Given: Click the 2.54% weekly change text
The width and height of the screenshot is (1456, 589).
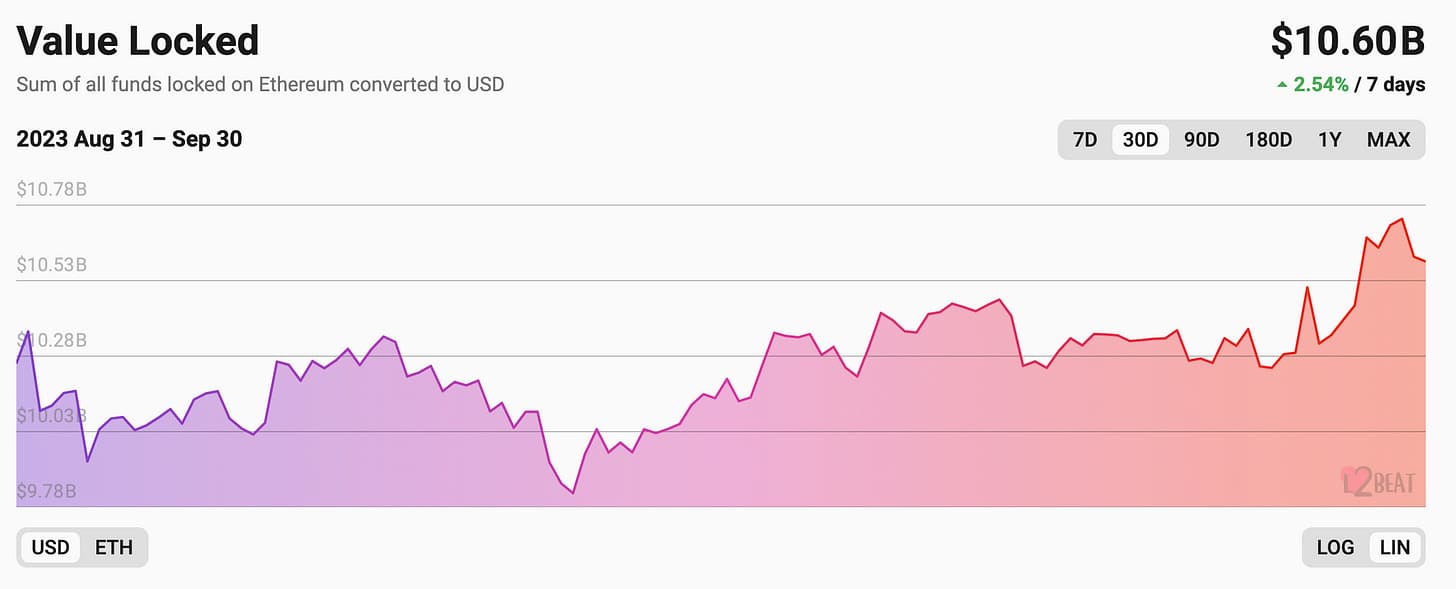Looking at the screenshot, I should (x=1321, y=84).
